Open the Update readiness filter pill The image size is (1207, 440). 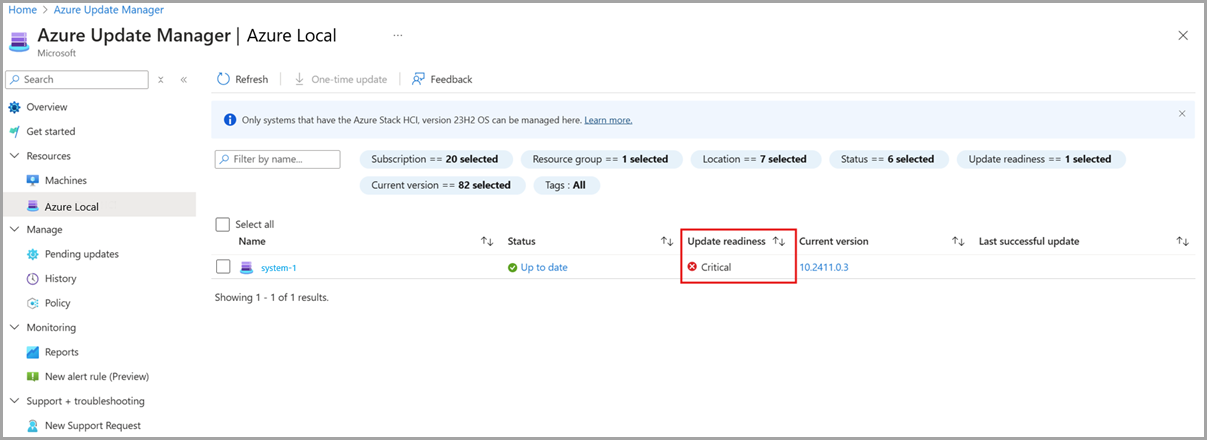(x=1041, y=159)
